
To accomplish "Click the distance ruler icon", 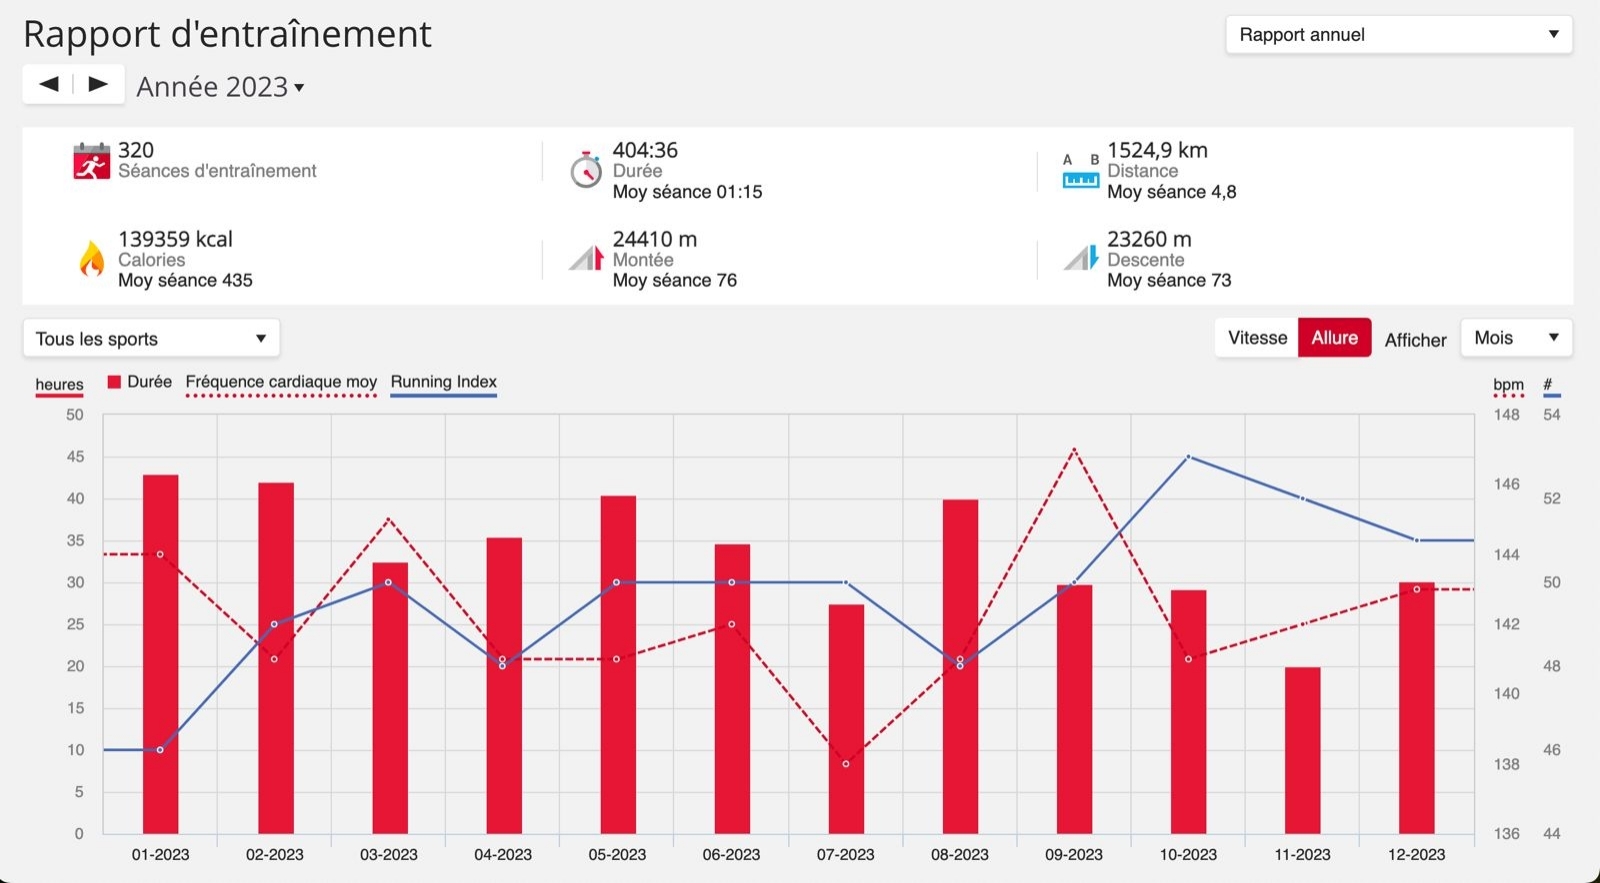I will (x=1080, y=172).
